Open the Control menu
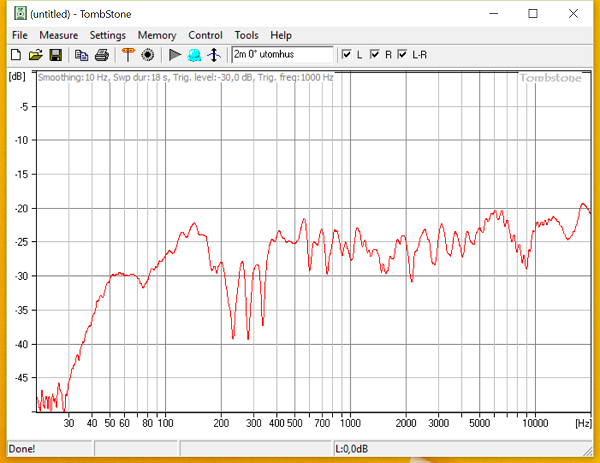Screen dimensions: 600x463 point(205,35)
